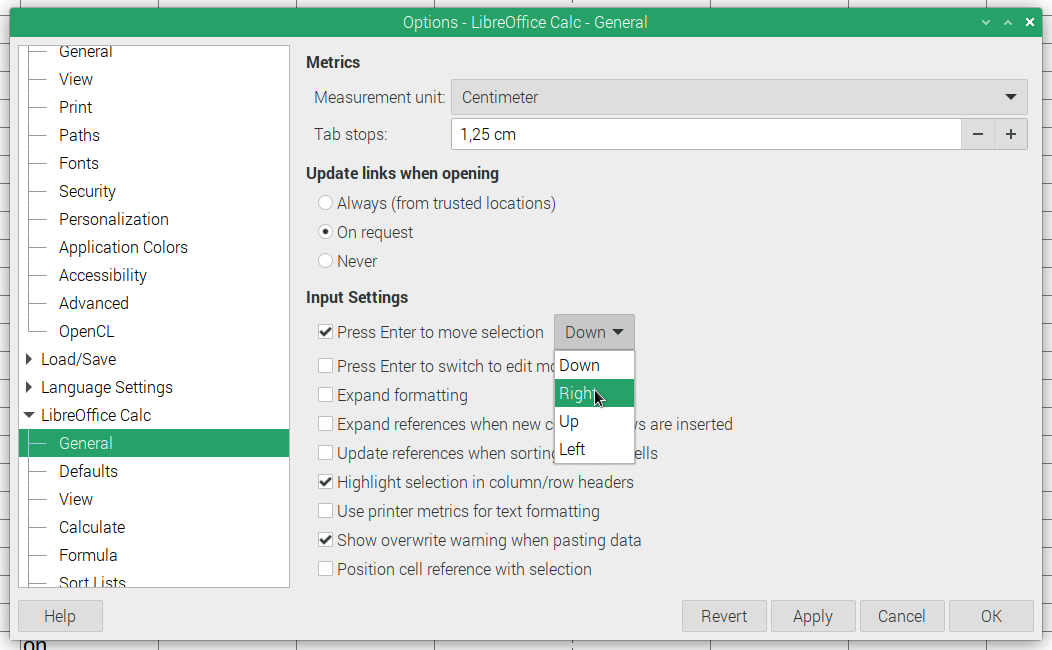1052x650 pixels.
Task: Select Never update links option
Action: click(x=325, y=261)
